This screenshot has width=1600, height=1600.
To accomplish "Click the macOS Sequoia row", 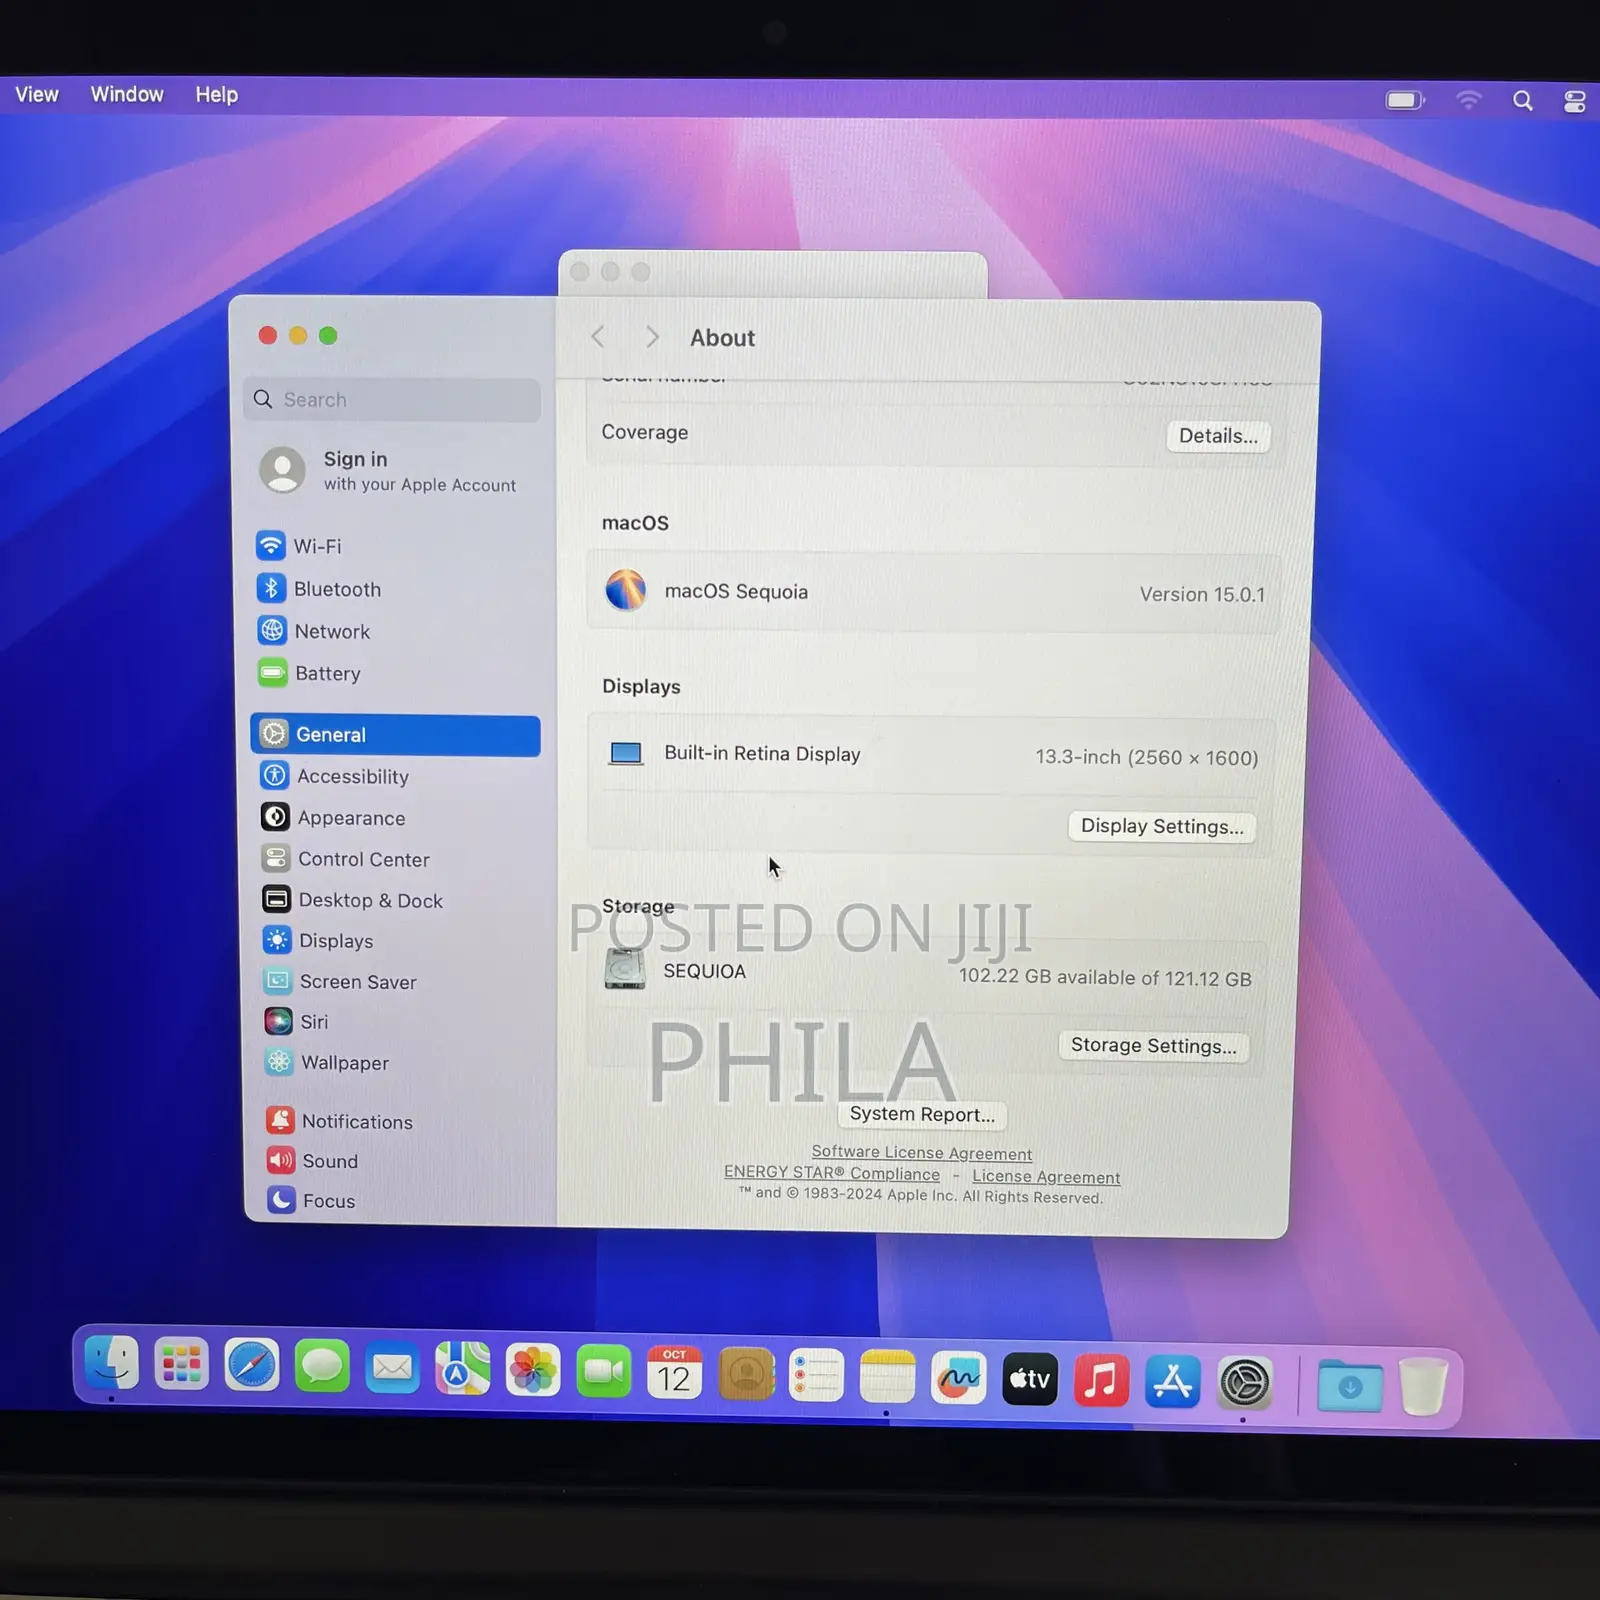I will (x=932, y=592).
